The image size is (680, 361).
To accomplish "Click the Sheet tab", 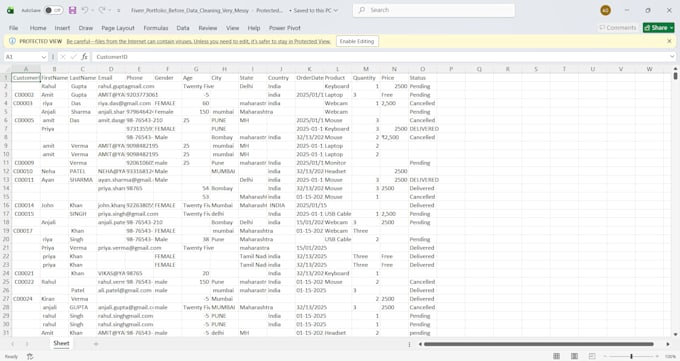I will point(61,343).
